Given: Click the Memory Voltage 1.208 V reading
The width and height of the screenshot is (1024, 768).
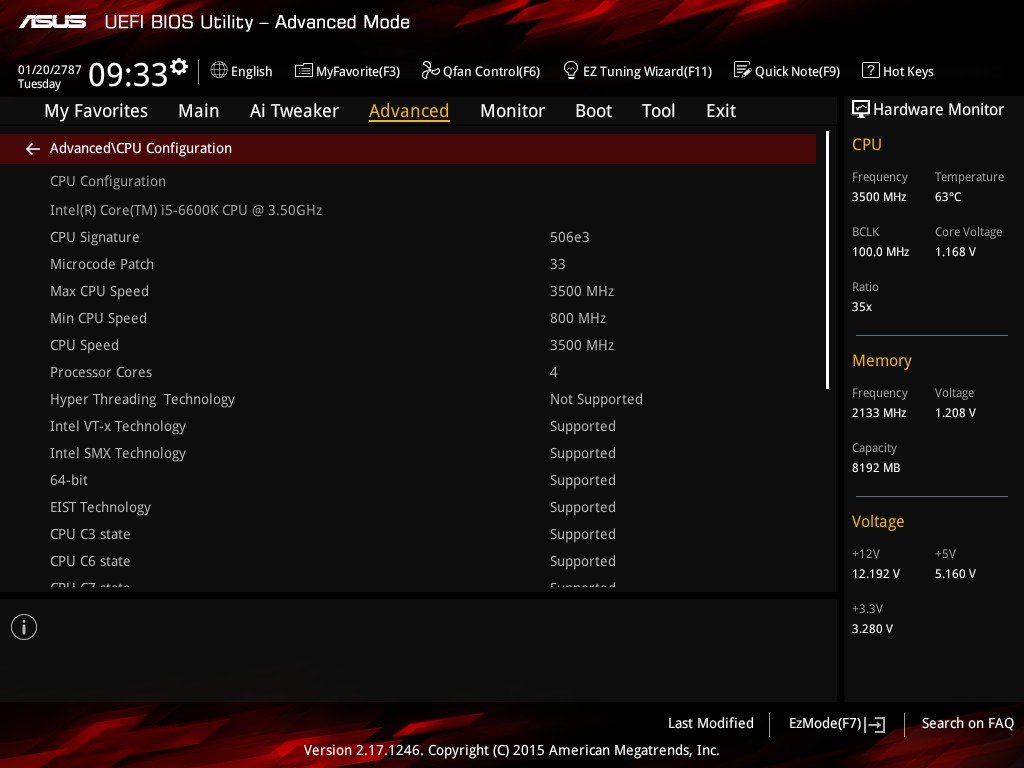Looking at the screenshot, I should 955,413.
